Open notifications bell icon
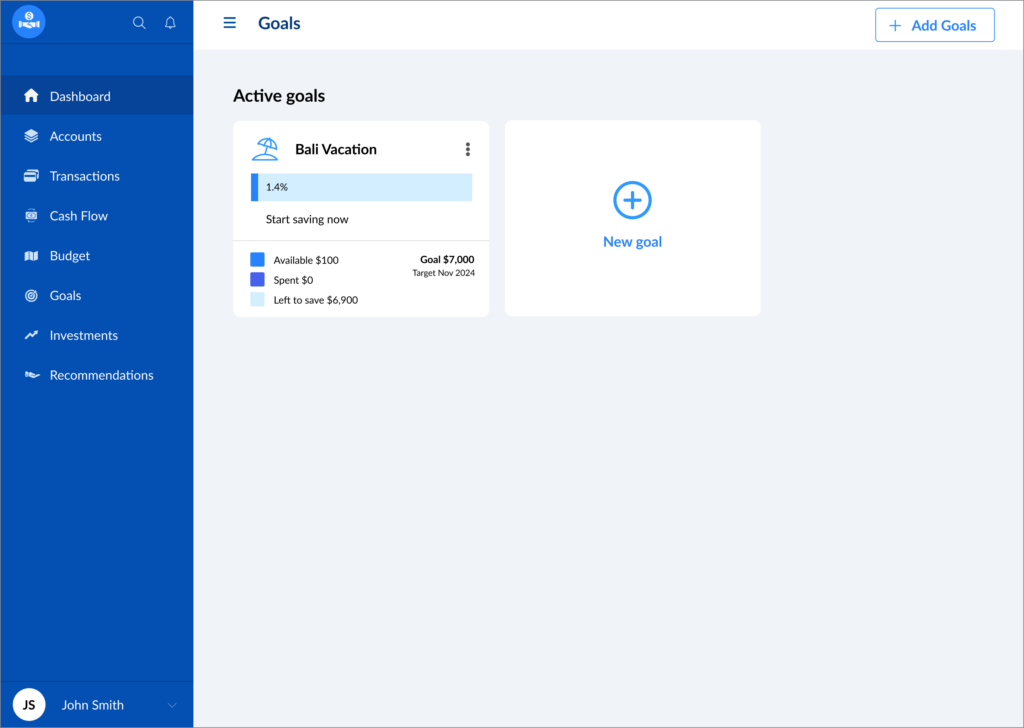Viewport: 1024px width, 728px height. point(170,23)
